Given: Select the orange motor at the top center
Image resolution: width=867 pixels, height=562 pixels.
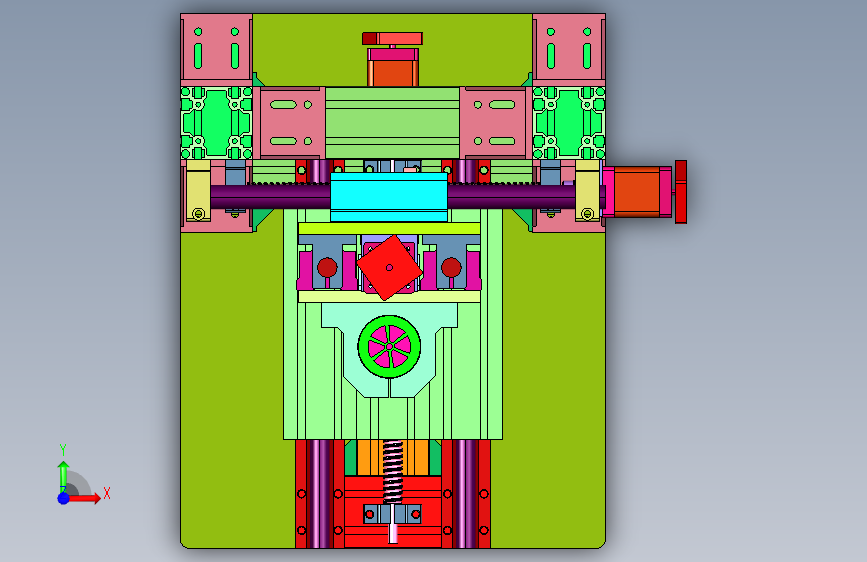Looking at the screenshot, I should (x=393, y=73).
